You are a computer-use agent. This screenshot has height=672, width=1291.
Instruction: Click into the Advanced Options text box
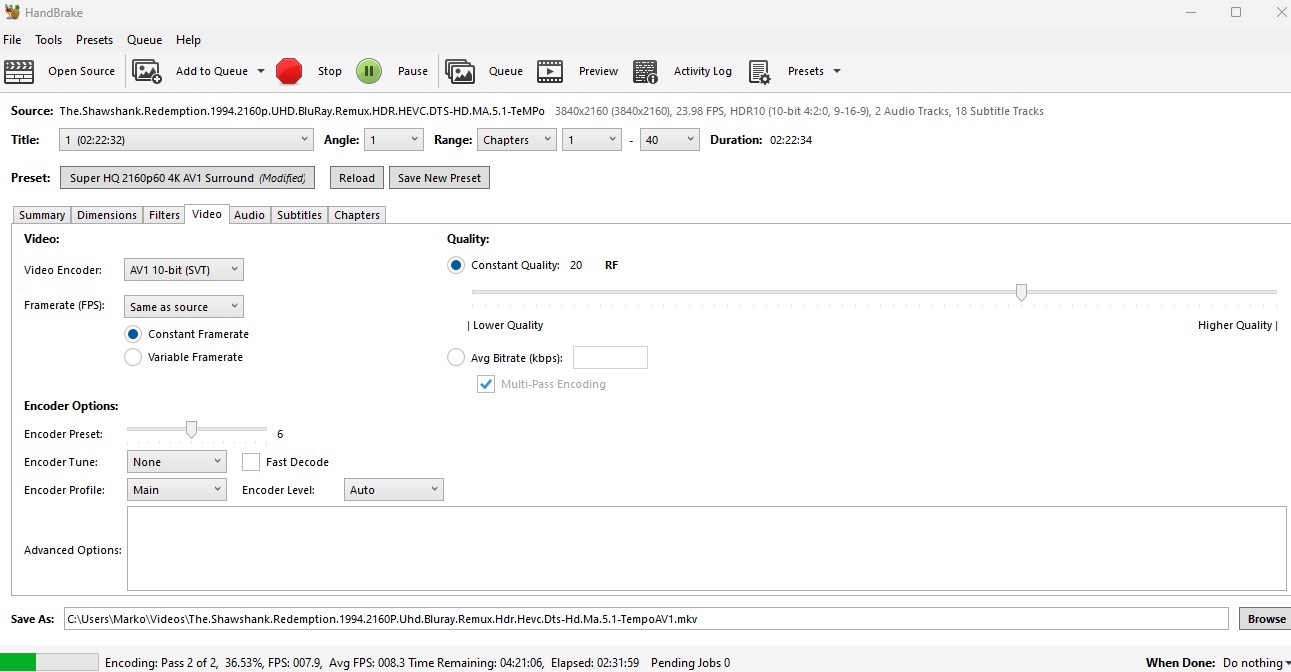point(706,548)
